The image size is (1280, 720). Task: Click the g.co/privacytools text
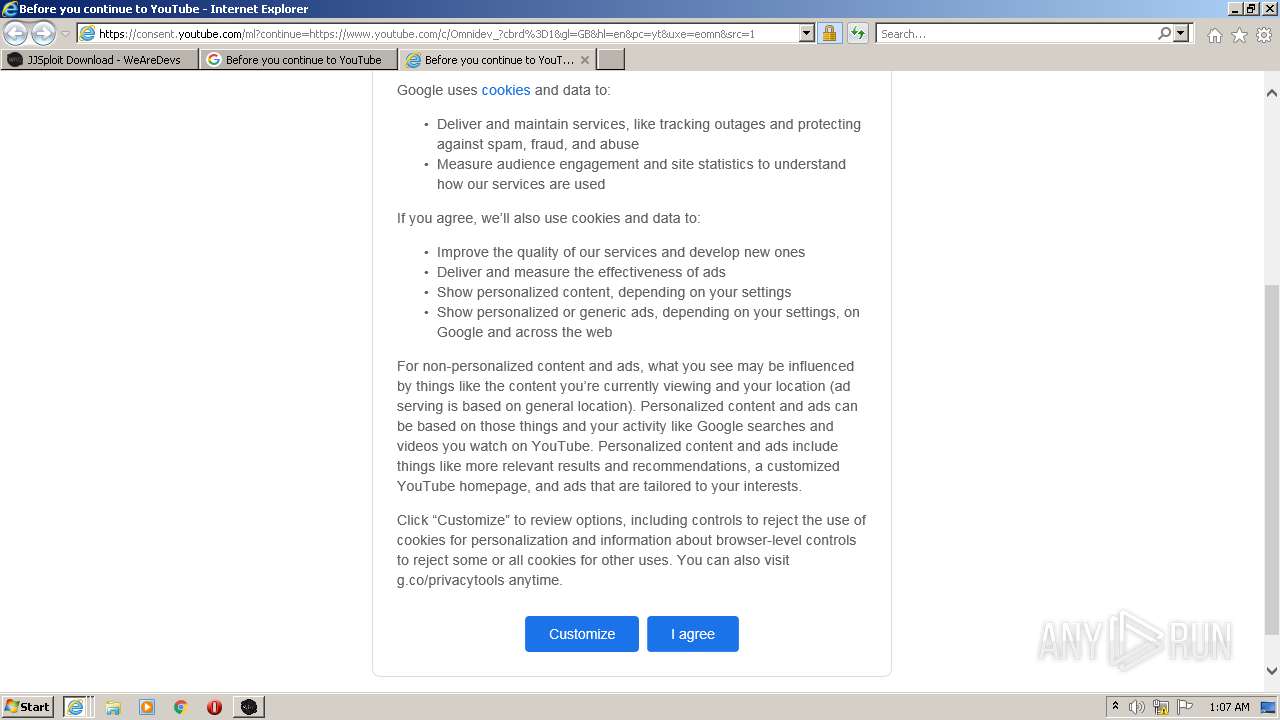click(450, 580)
